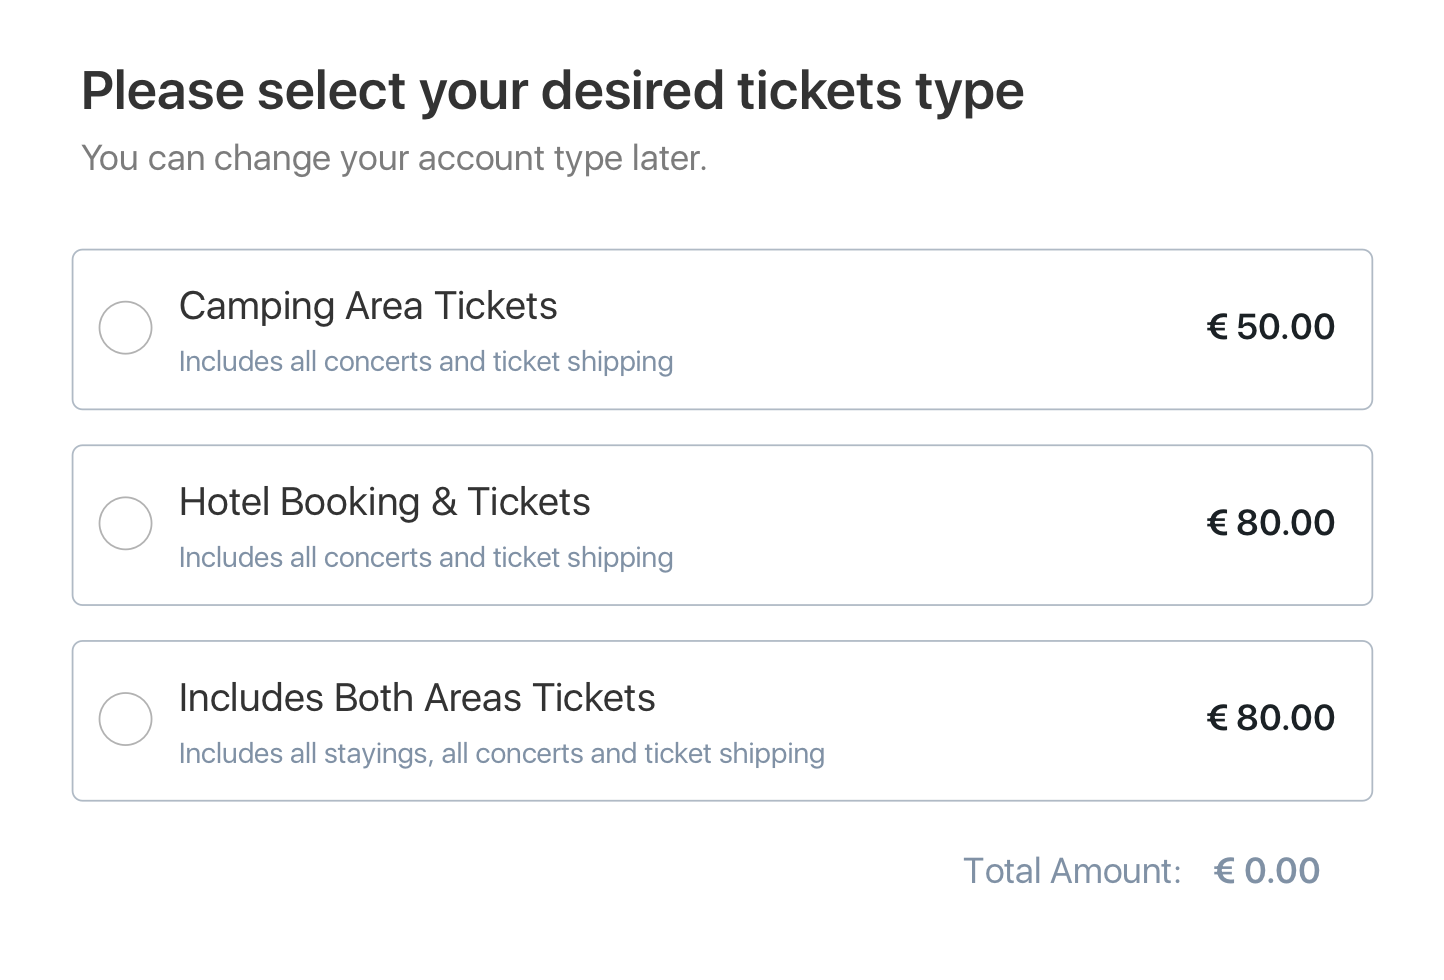Screen dimensions: 1444x980
Task: Click the "Includes Both Areas Tickets" title text
Action: pyautogui.click(x=417, y=698)
